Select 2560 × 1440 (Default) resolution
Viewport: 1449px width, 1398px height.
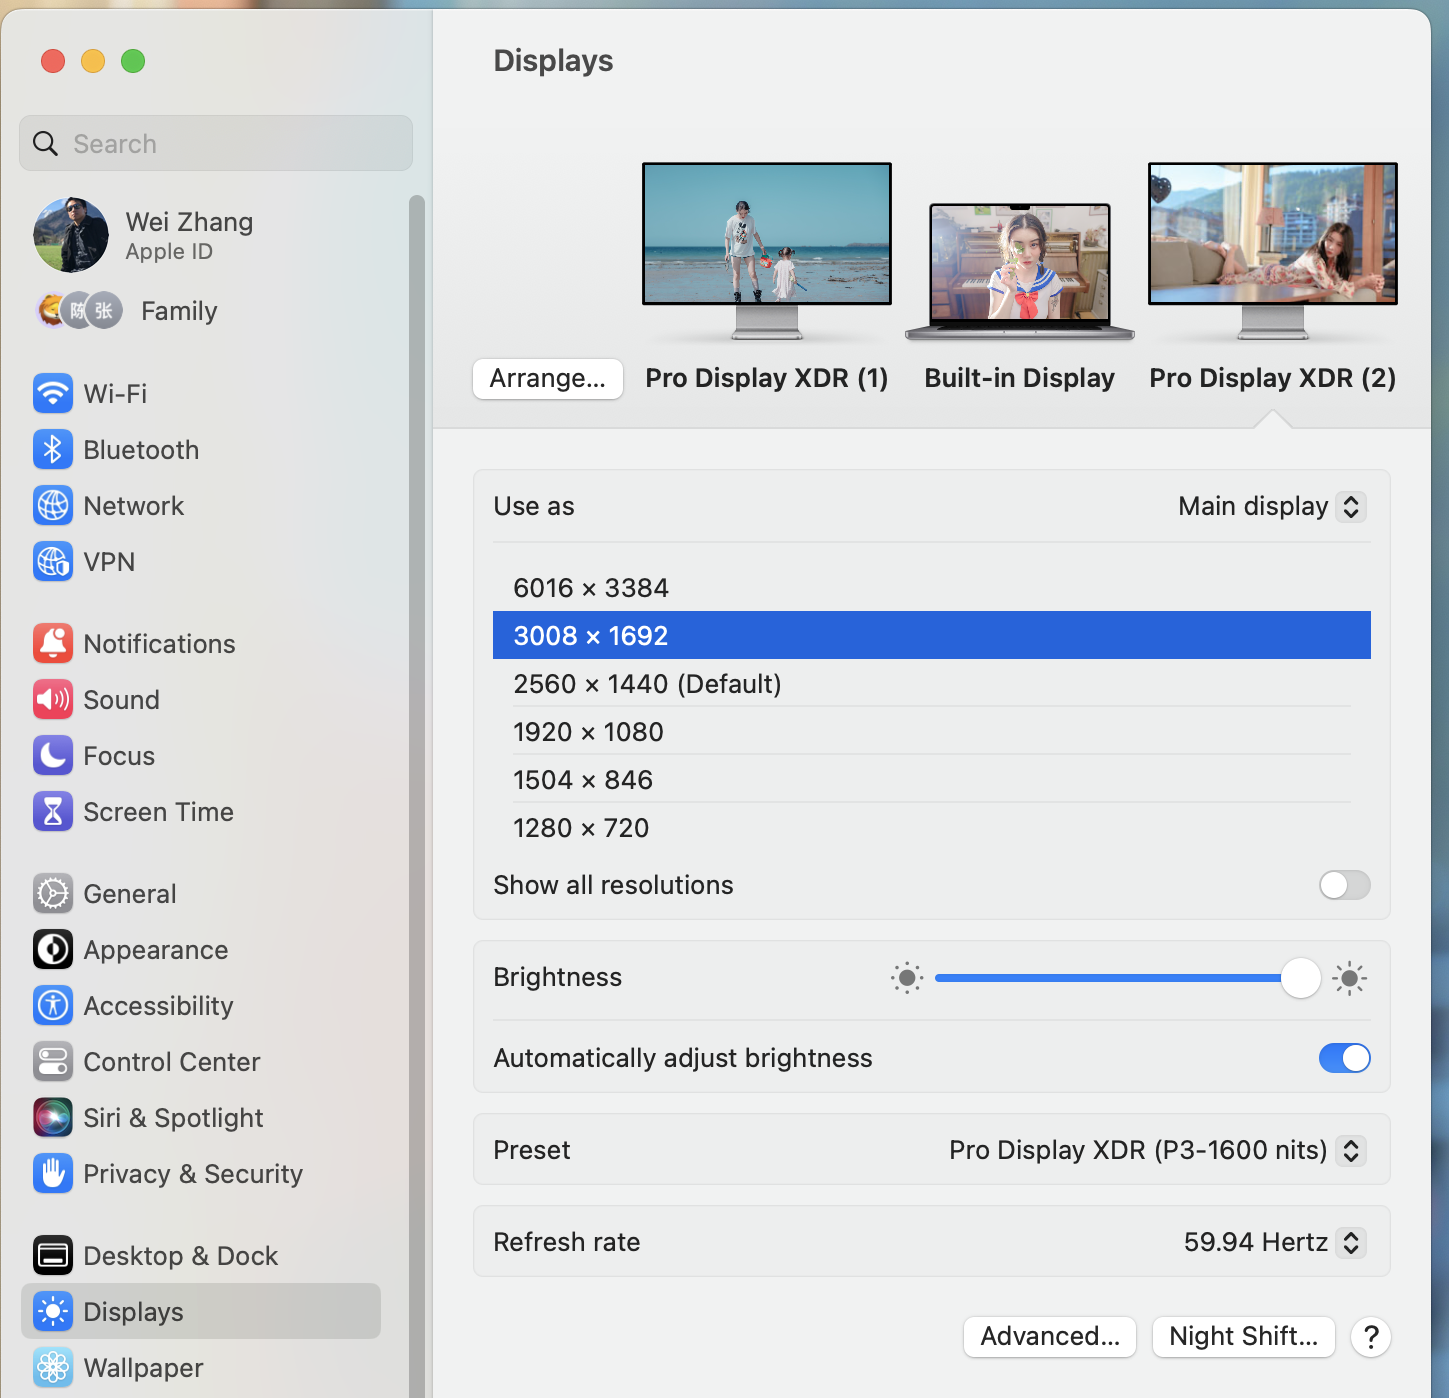[x=932, y=684]
